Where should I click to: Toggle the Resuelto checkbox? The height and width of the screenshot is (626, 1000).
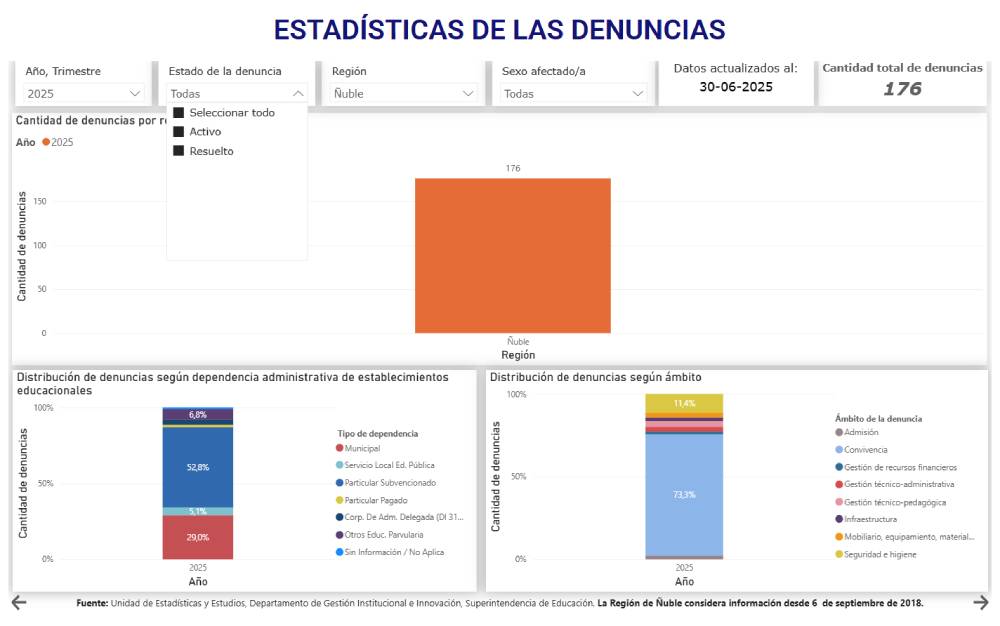point(179,151)
